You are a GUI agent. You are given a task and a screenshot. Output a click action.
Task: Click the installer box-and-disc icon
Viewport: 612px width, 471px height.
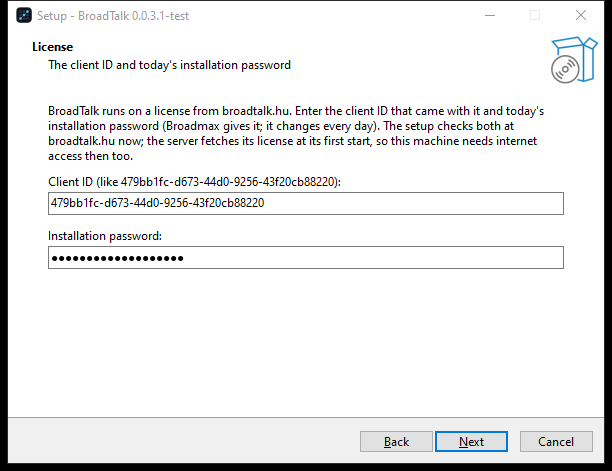pos(574,60)
